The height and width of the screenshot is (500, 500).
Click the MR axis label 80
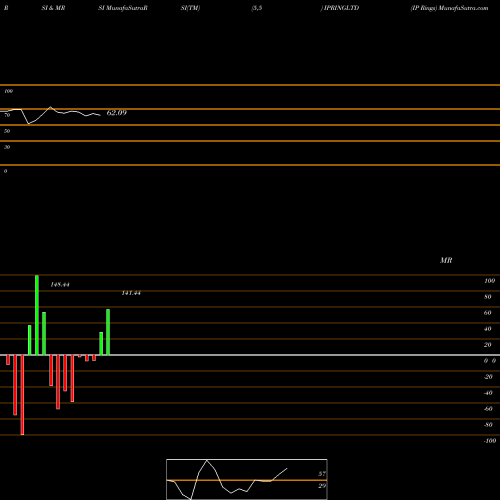point(487,297)
